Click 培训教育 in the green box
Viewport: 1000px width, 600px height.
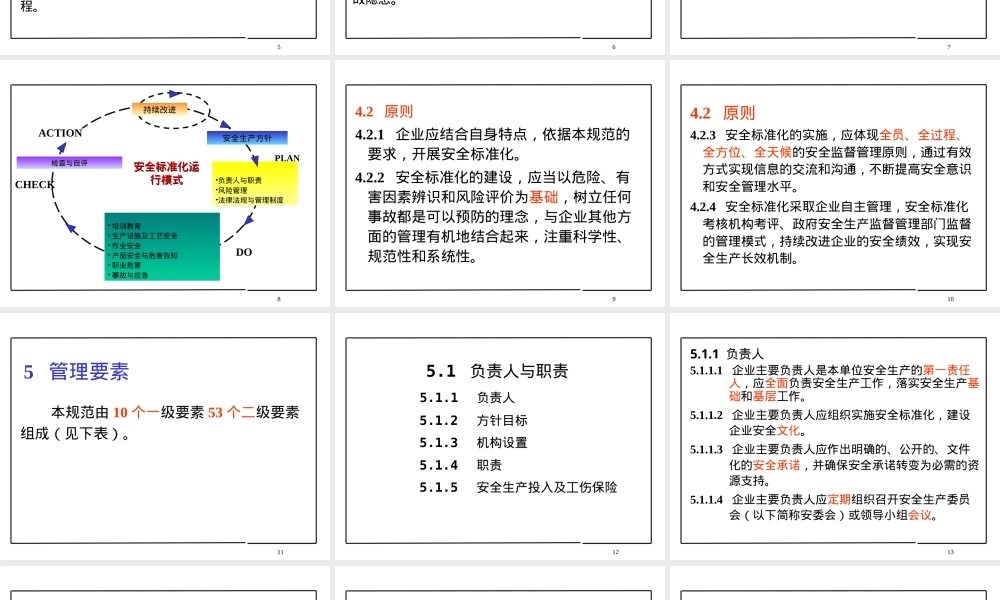pyautogui.click(x=125, y=226)
